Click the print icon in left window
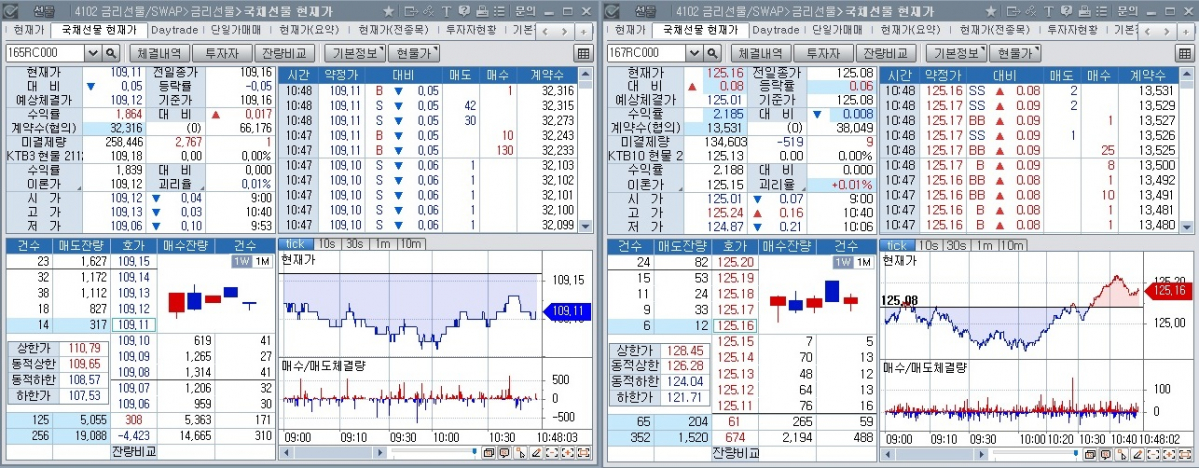Screen dimensions: 1199x468 [x=482, y=11]
